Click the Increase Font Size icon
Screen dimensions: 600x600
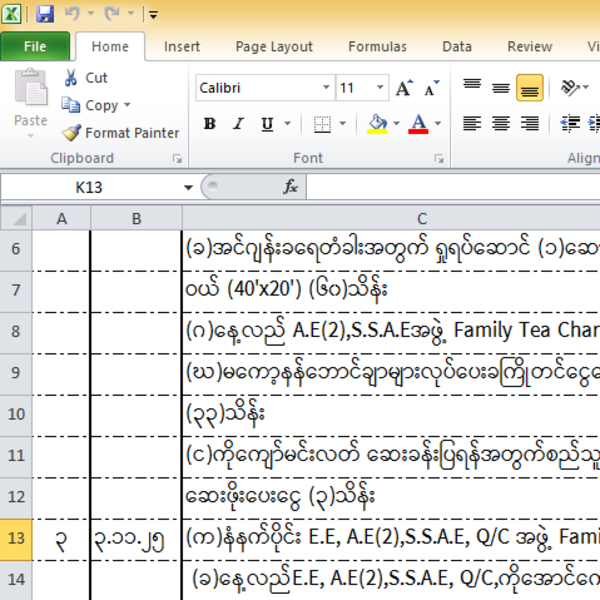click(404, 88)
